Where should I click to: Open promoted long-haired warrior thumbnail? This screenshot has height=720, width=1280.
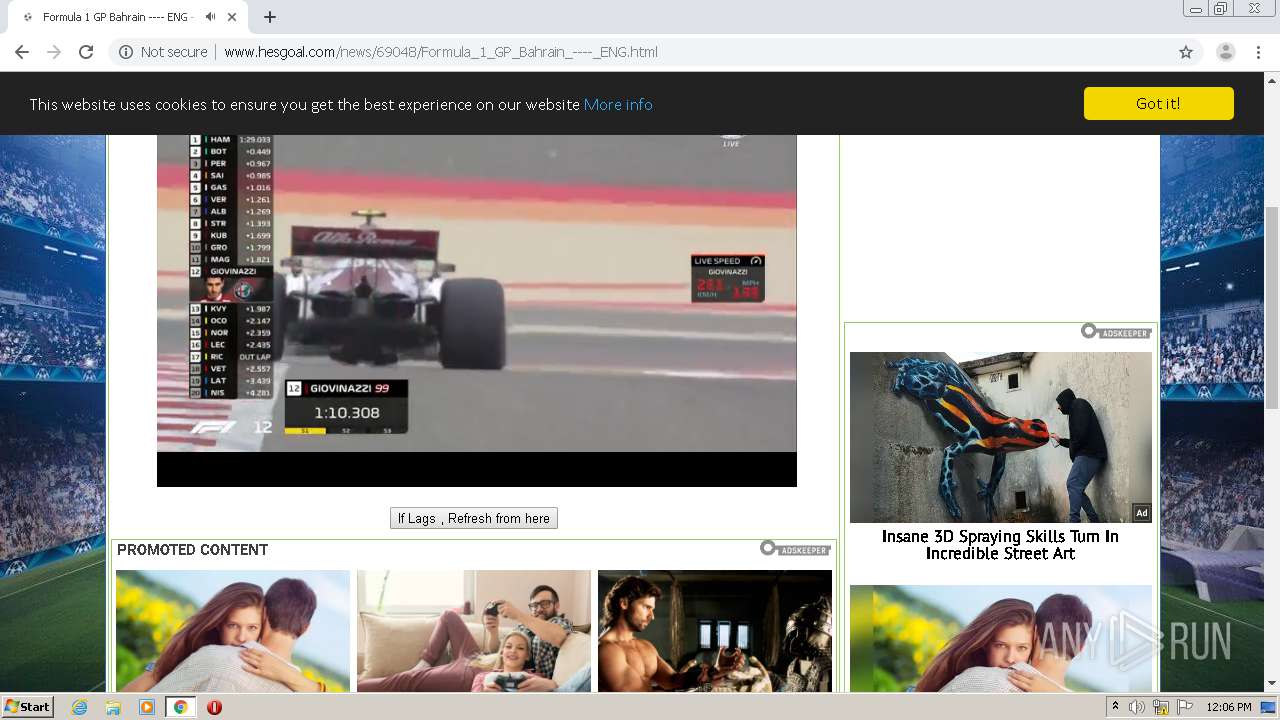715,630
